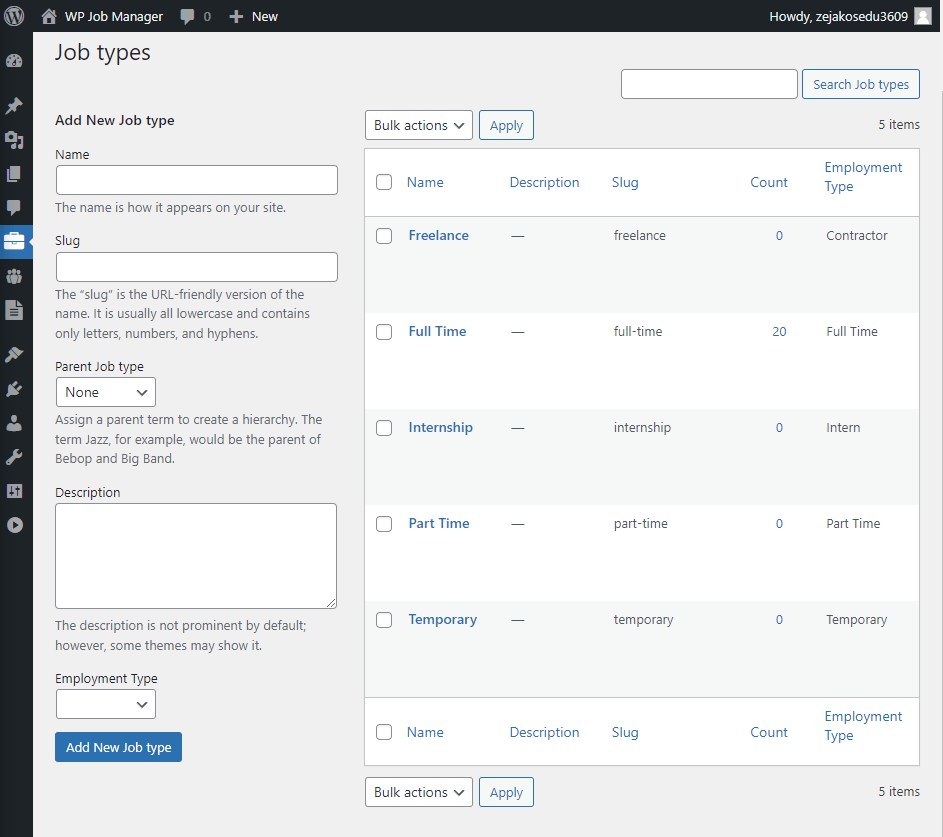Viewport: 943px width, 837px height.
Task: Click the Description textarea
Action: pyautogui.click(x=196, y=556)
